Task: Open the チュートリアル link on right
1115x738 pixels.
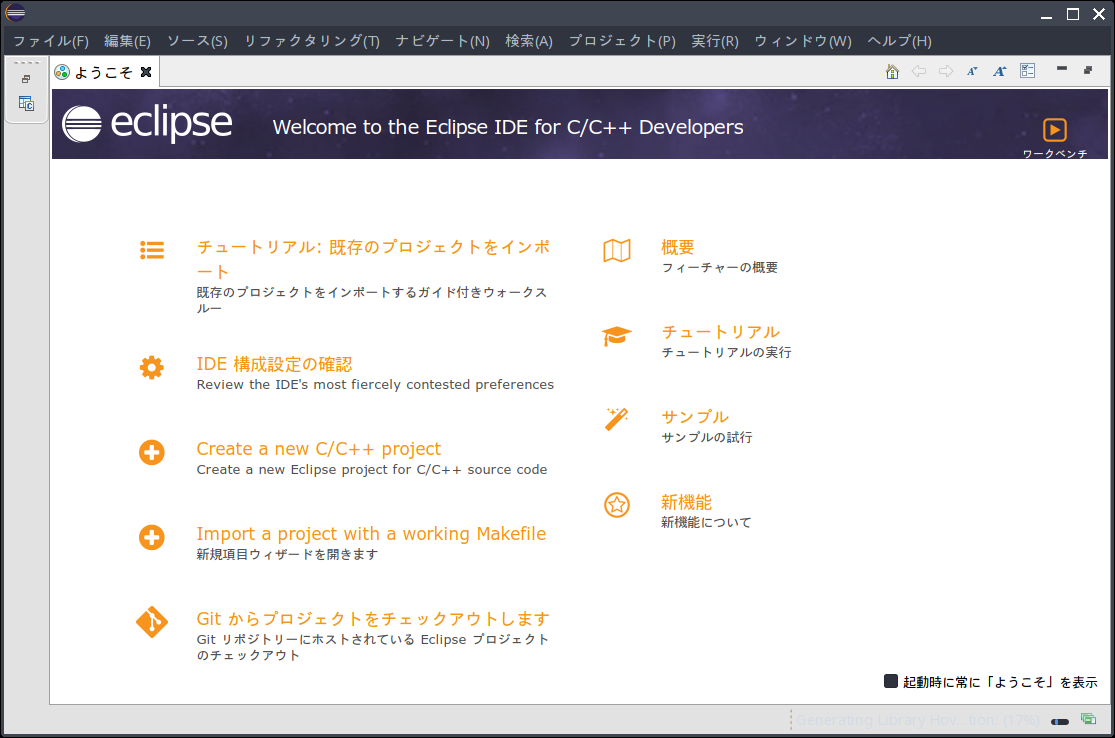Action: pyautogui.click(x=720, y=332)
